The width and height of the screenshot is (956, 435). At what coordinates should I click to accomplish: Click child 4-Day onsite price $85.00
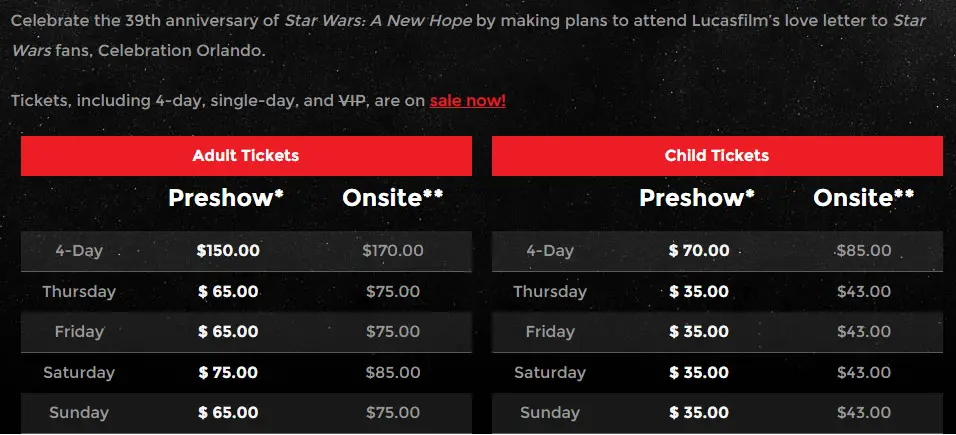(x=864, y=251)
